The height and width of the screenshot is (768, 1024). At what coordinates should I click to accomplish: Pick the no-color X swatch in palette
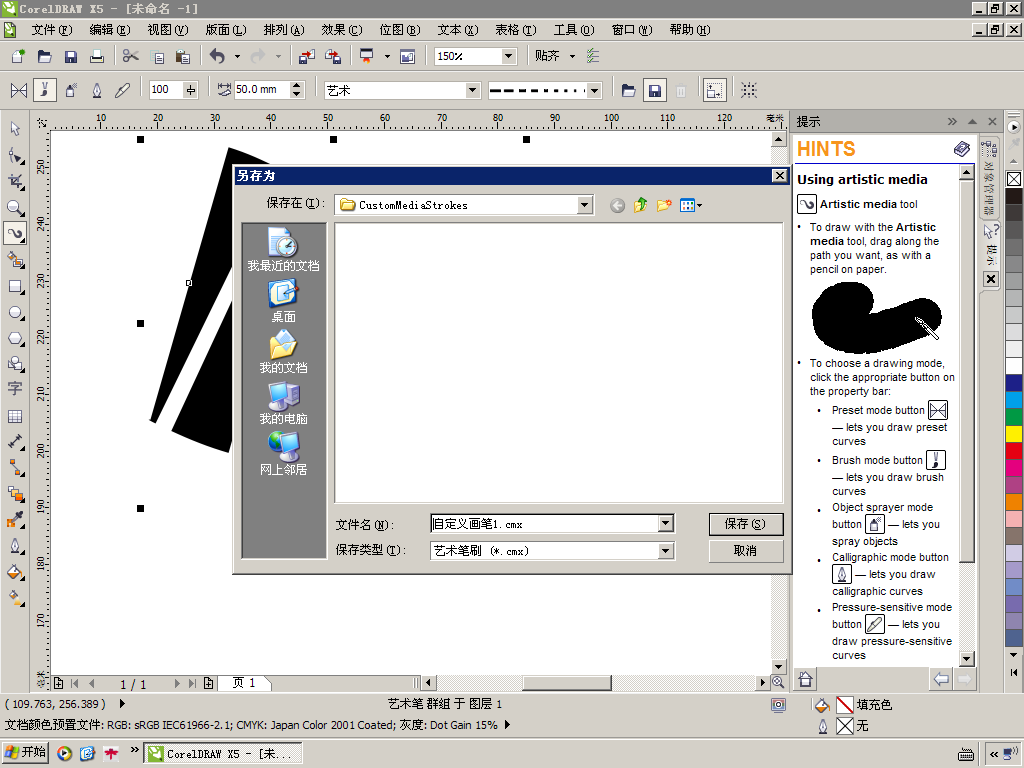pyautogui.click(x=1014, y=179)
